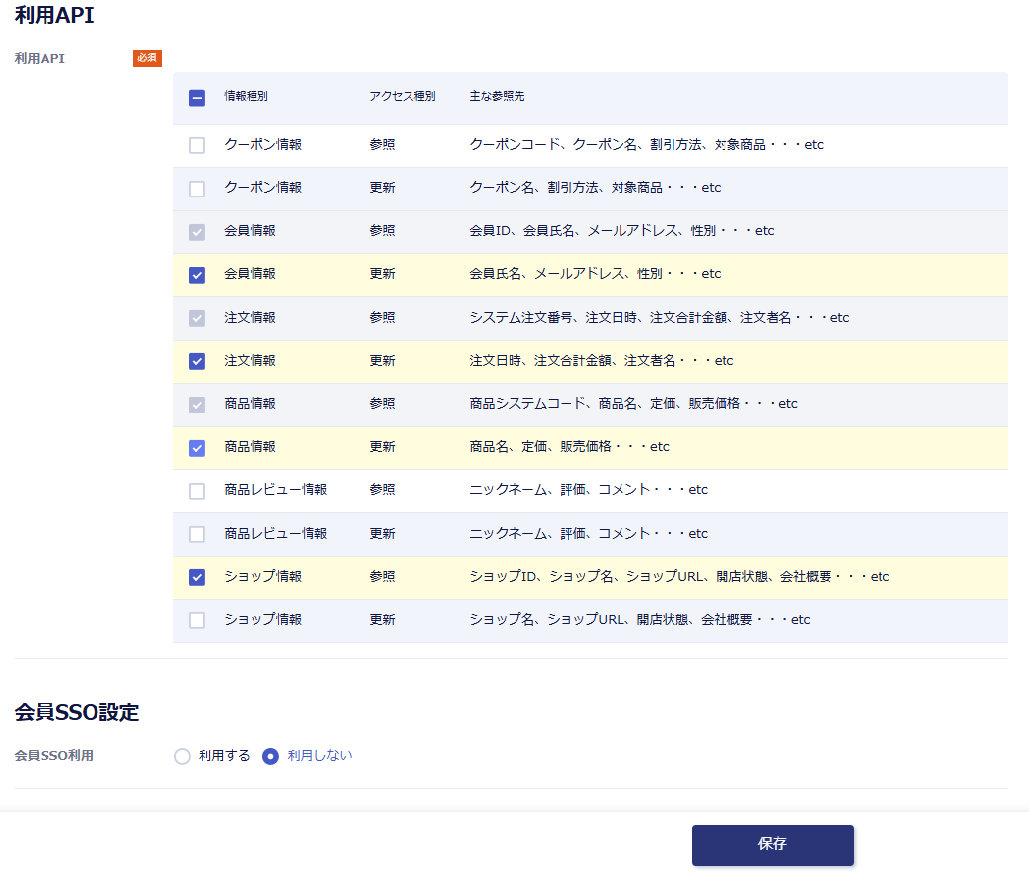Check クーポン情報 参照 checkbox
1029x872 pixels.
tap(197, 145)
